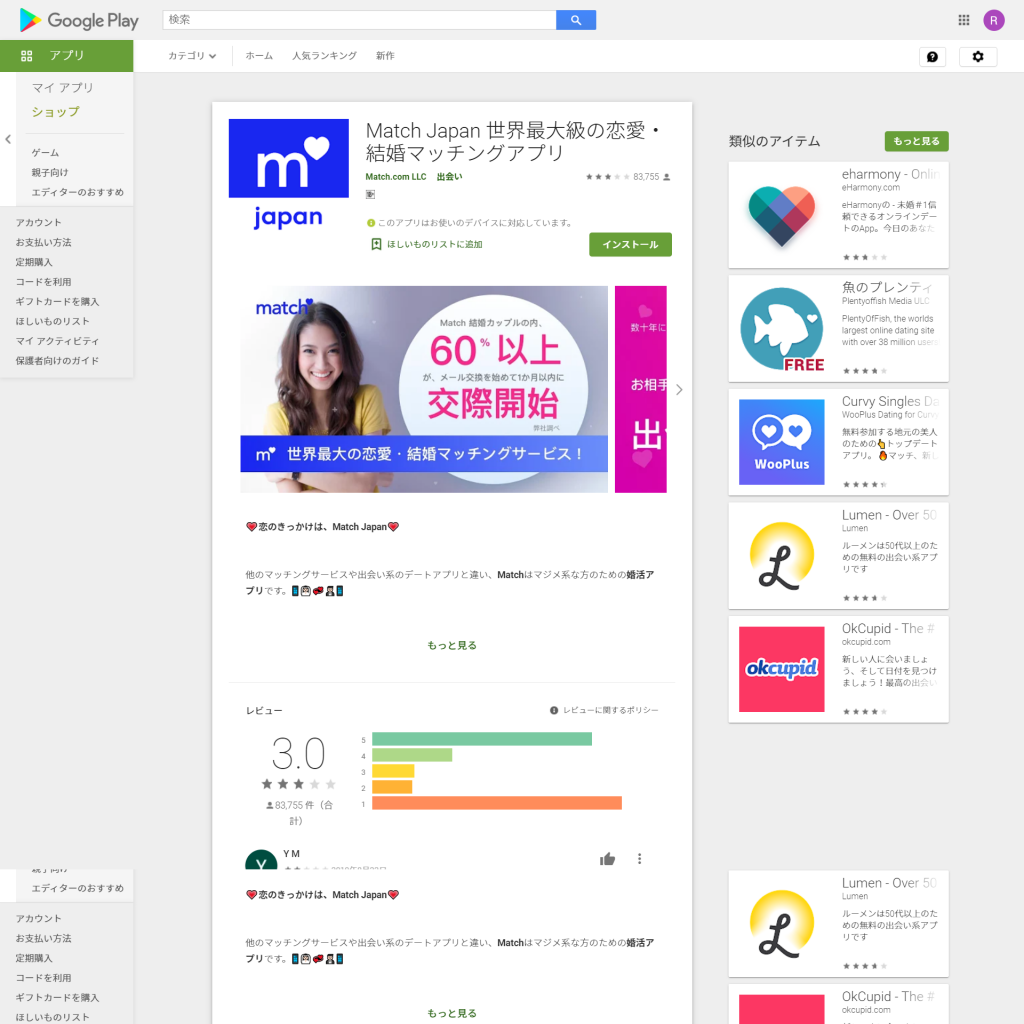1024x1024 pixels.
Task: Expand the カテゴリ dropdown
Action: [192, 56]
